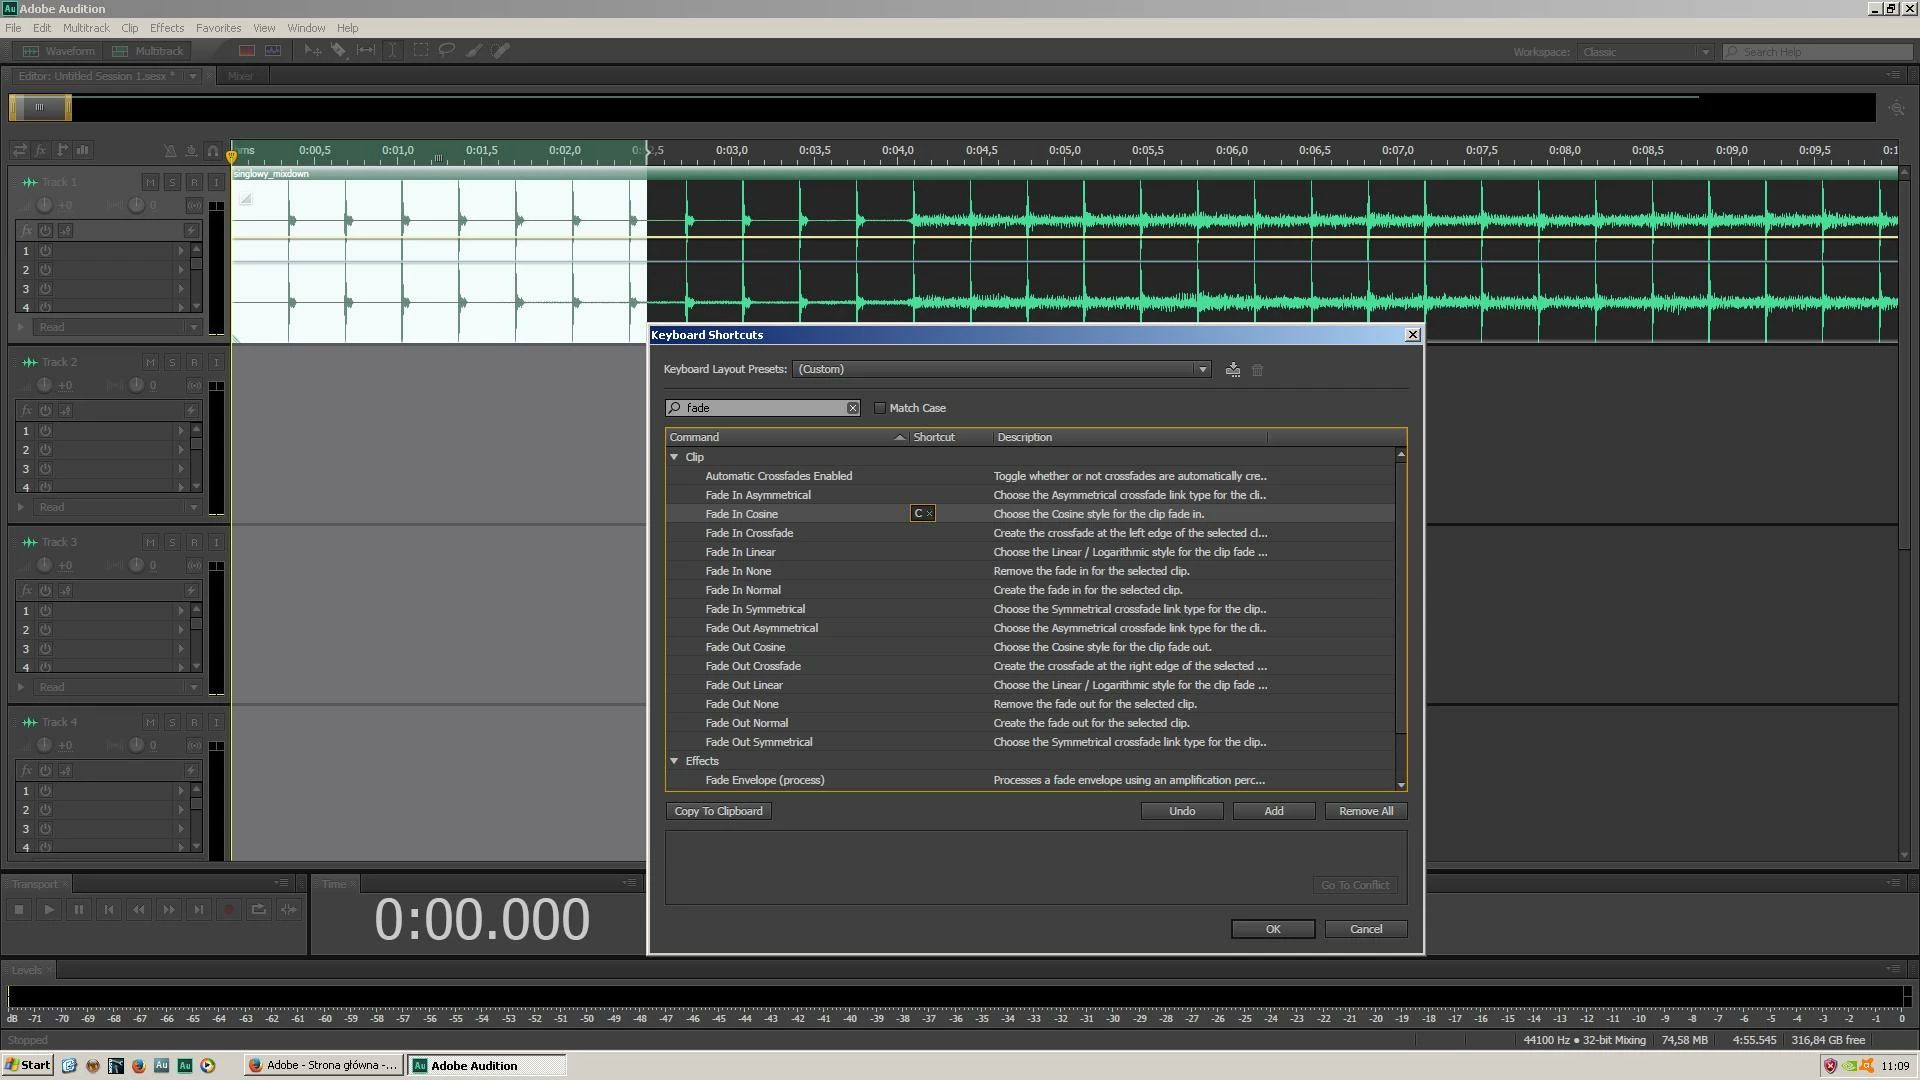Open the Favorites menu
This screenshot has height=1080, width=1920.
[218, 28]
